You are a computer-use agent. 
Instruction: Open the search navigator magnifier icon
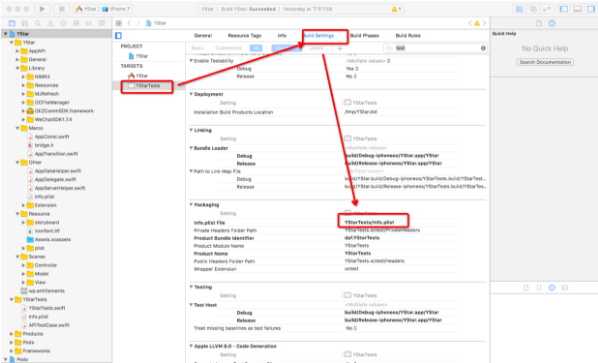37,23
